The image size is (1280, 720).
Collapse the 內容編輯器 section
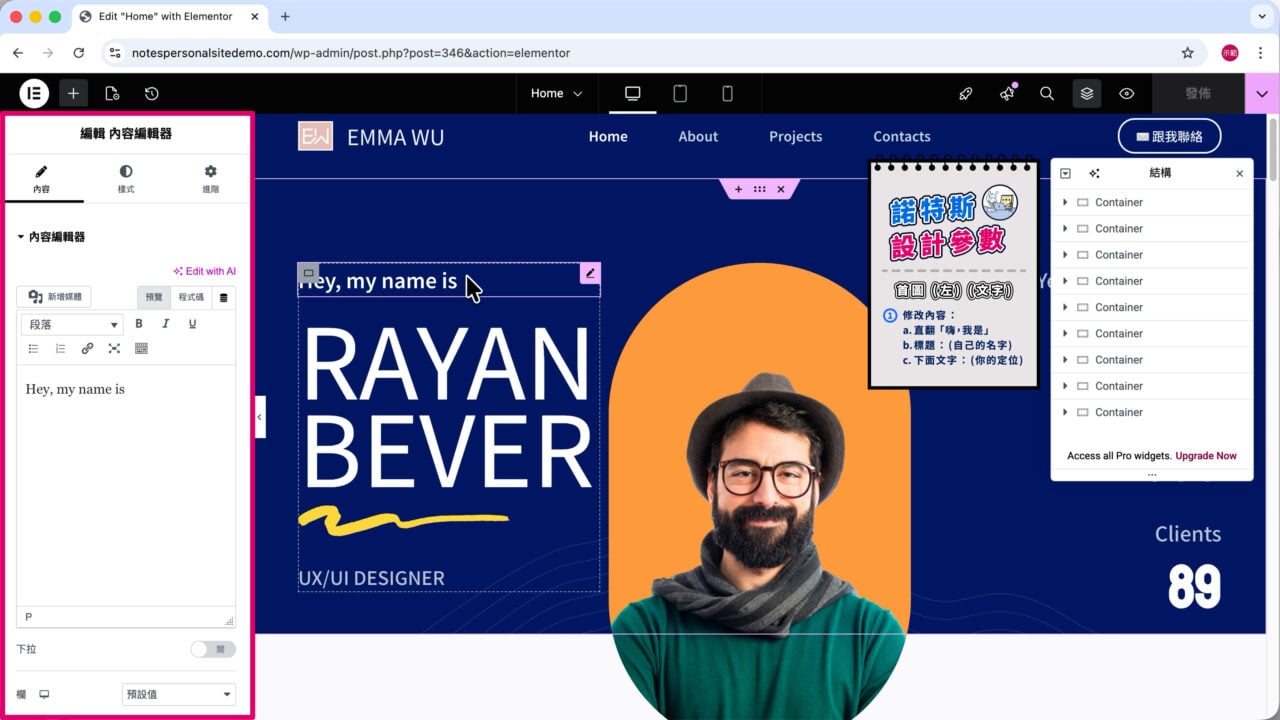(51, 237)
